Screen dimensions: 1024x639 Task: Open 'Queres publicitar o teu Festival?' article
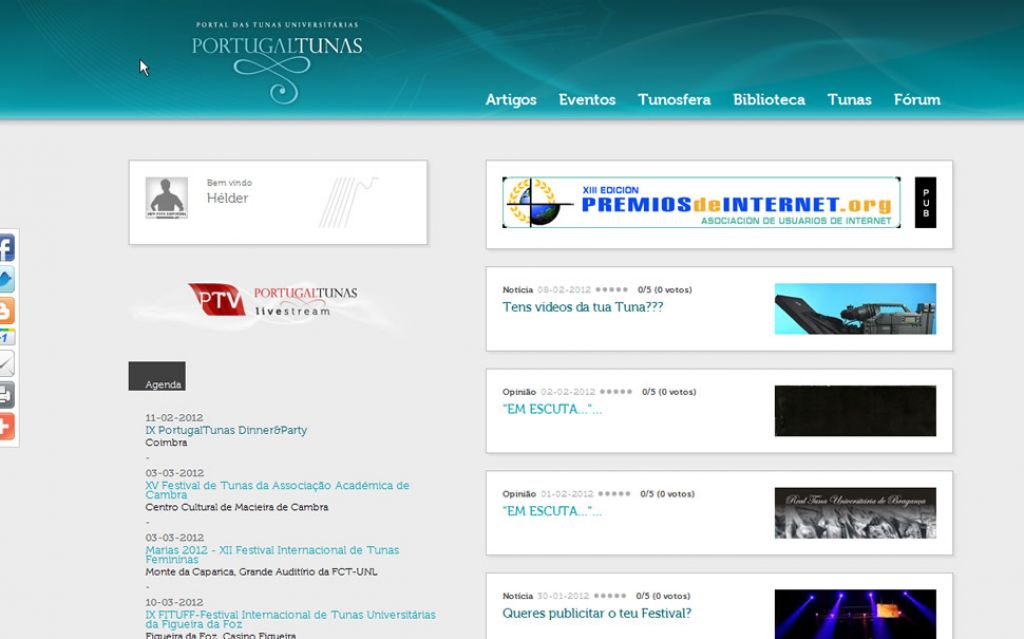[596, 613]
